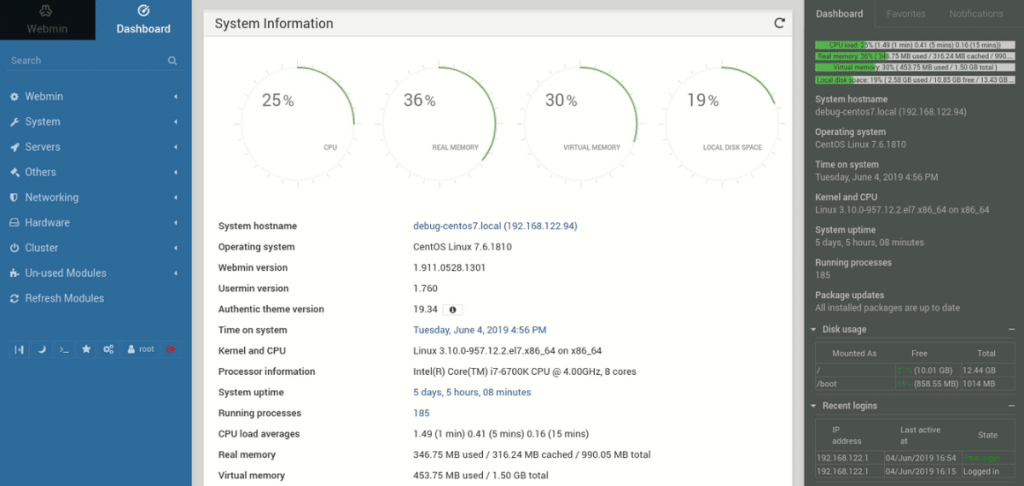Expand the Others menu chevron
This screenshot has width=1024, height=486.
click(x=176, y=172)
